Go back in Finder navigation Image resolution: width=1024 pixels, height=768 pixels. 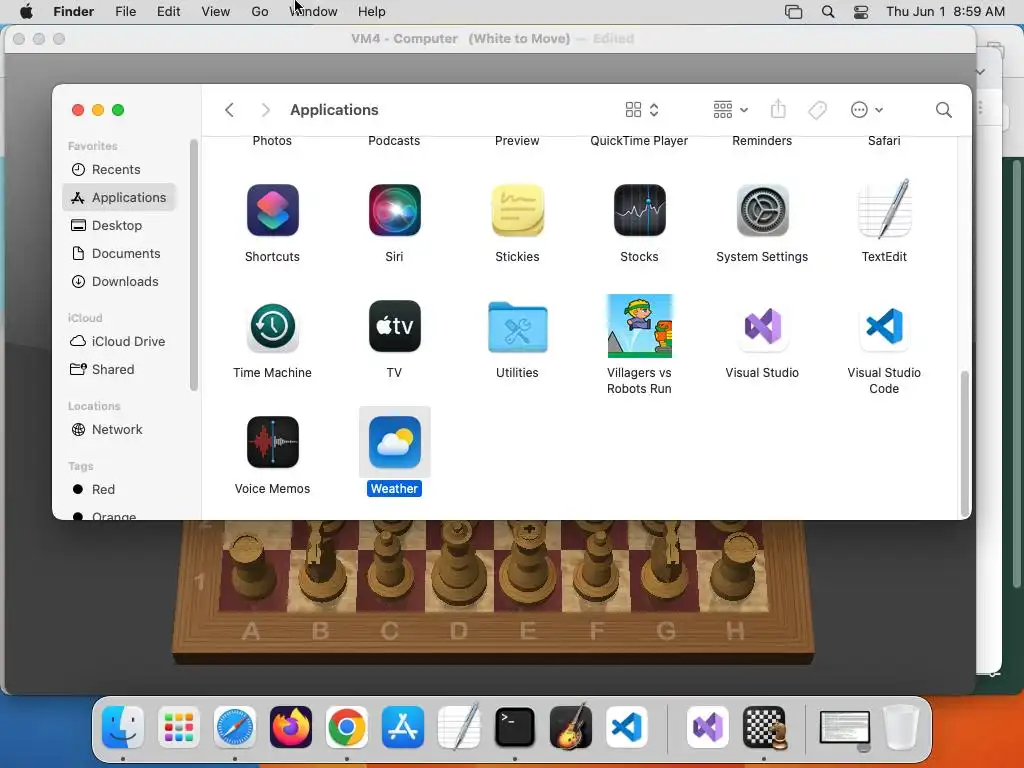pos(229,110)
